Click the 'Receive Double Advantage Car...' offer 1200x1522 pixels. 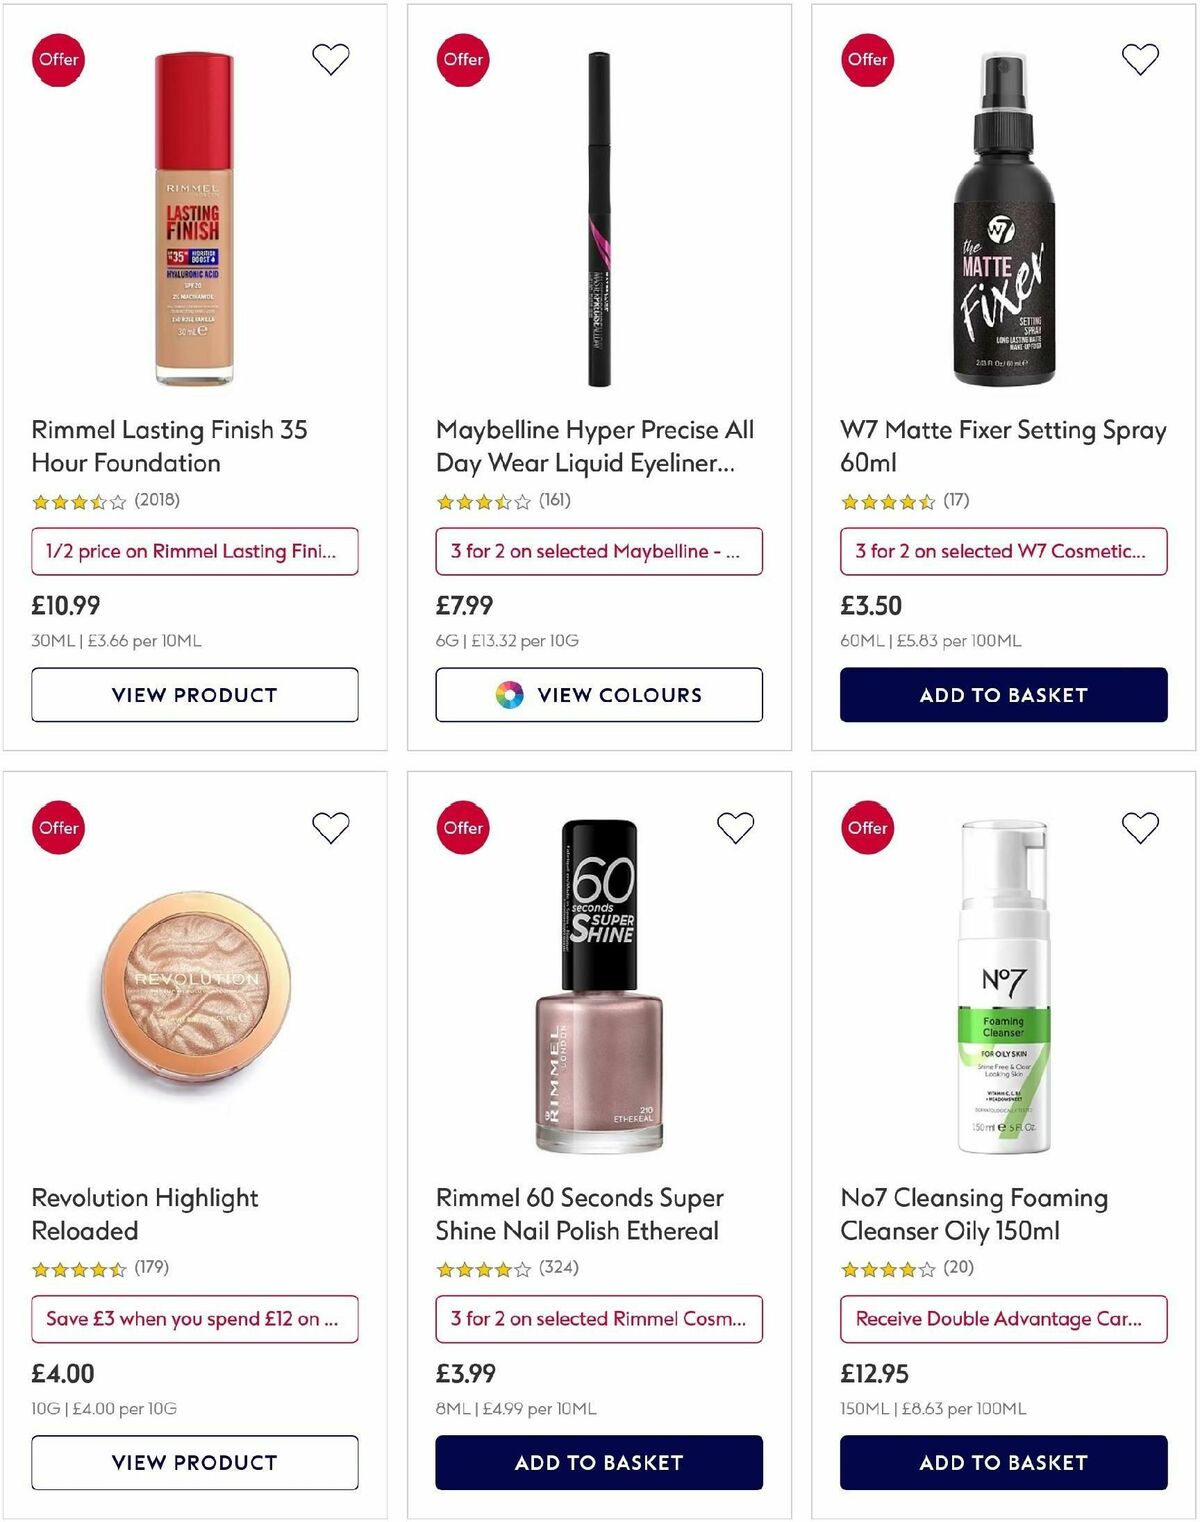click(x=1003, y=1319)
